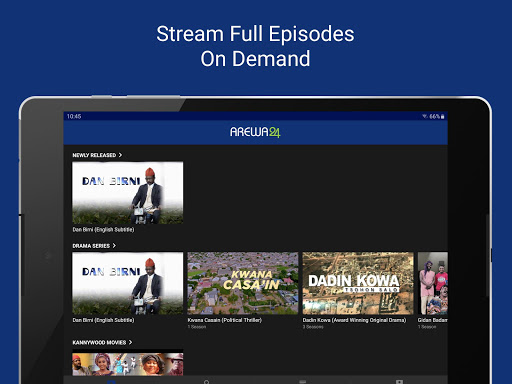Expand the Kannywood Movies section chevron
The width and height of the screenshot is (512, 384).
[130, 342]
